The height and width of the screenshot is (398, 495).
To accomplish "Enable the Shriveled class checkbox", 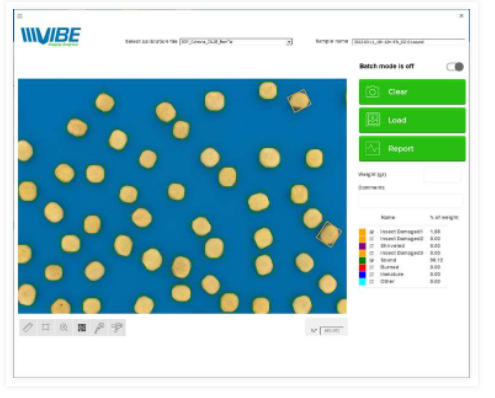I will pyautogui.click(x=372, y=246).
